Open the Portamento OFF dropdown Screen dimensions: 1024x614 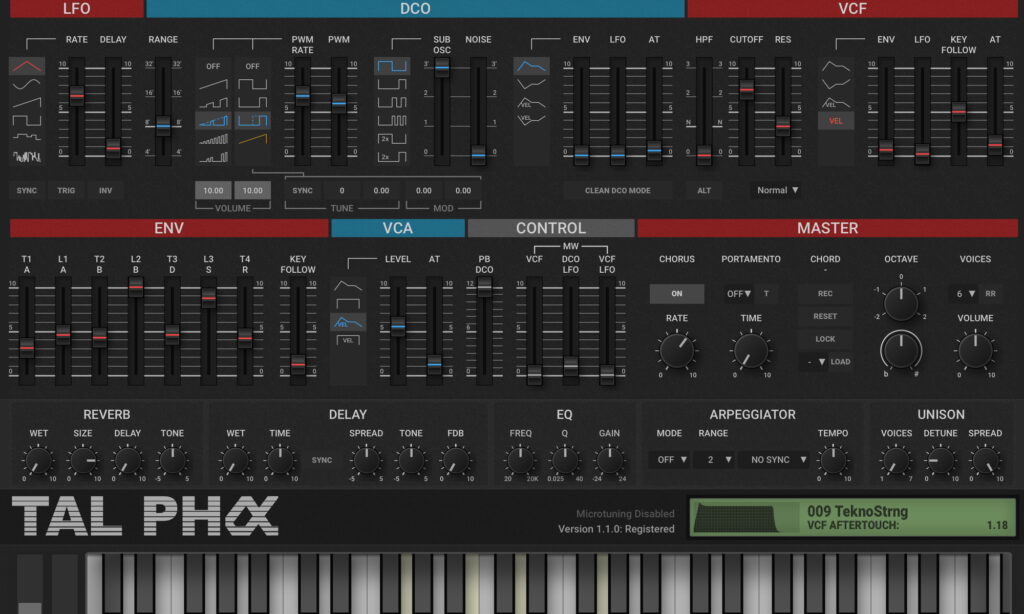pos(739,294)
